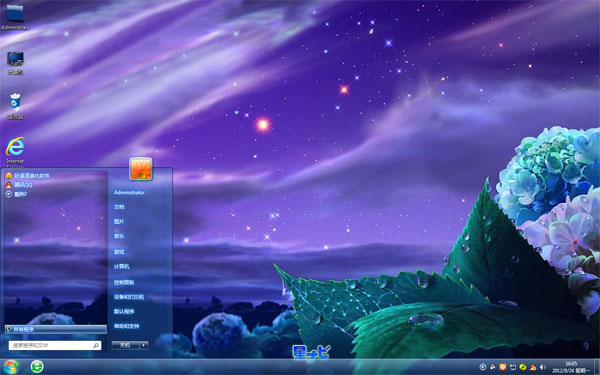The image size is (600, 375).
Task: Expand 所有程序 list
Action: [x=56, y=329]
